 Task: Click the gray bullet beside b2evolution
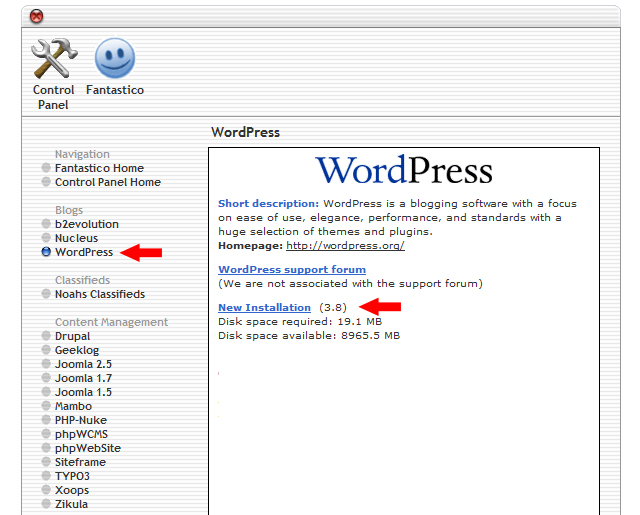(46, 223)
